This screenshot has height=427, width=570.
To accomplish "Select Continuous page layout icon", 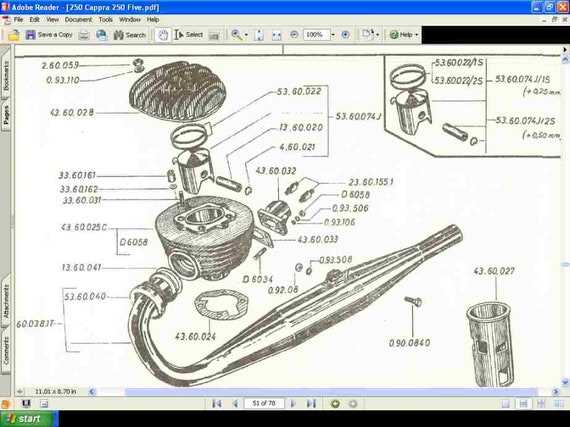I will [x=523, y=403].
